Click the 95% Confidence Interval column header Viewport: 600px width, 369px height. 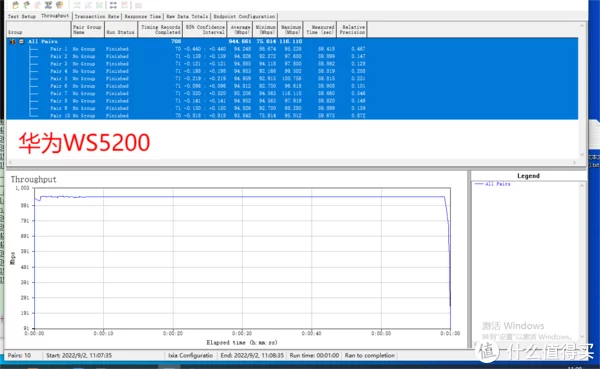pos(204,29)
